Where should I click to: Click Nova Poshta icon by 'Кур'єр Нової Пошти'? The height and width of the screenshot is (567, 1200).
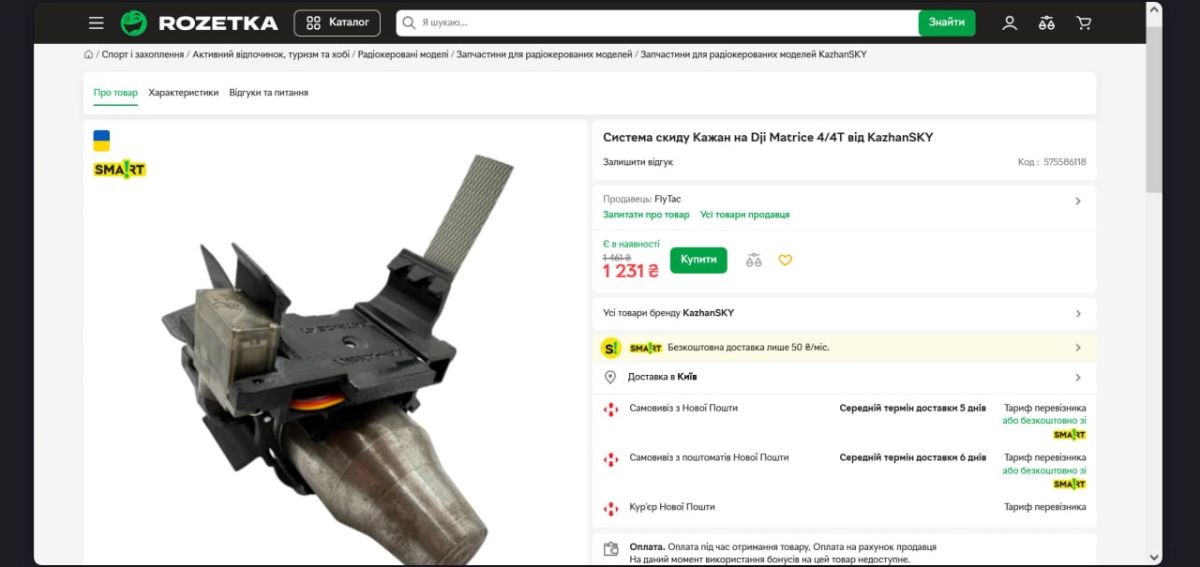point(611,508)
